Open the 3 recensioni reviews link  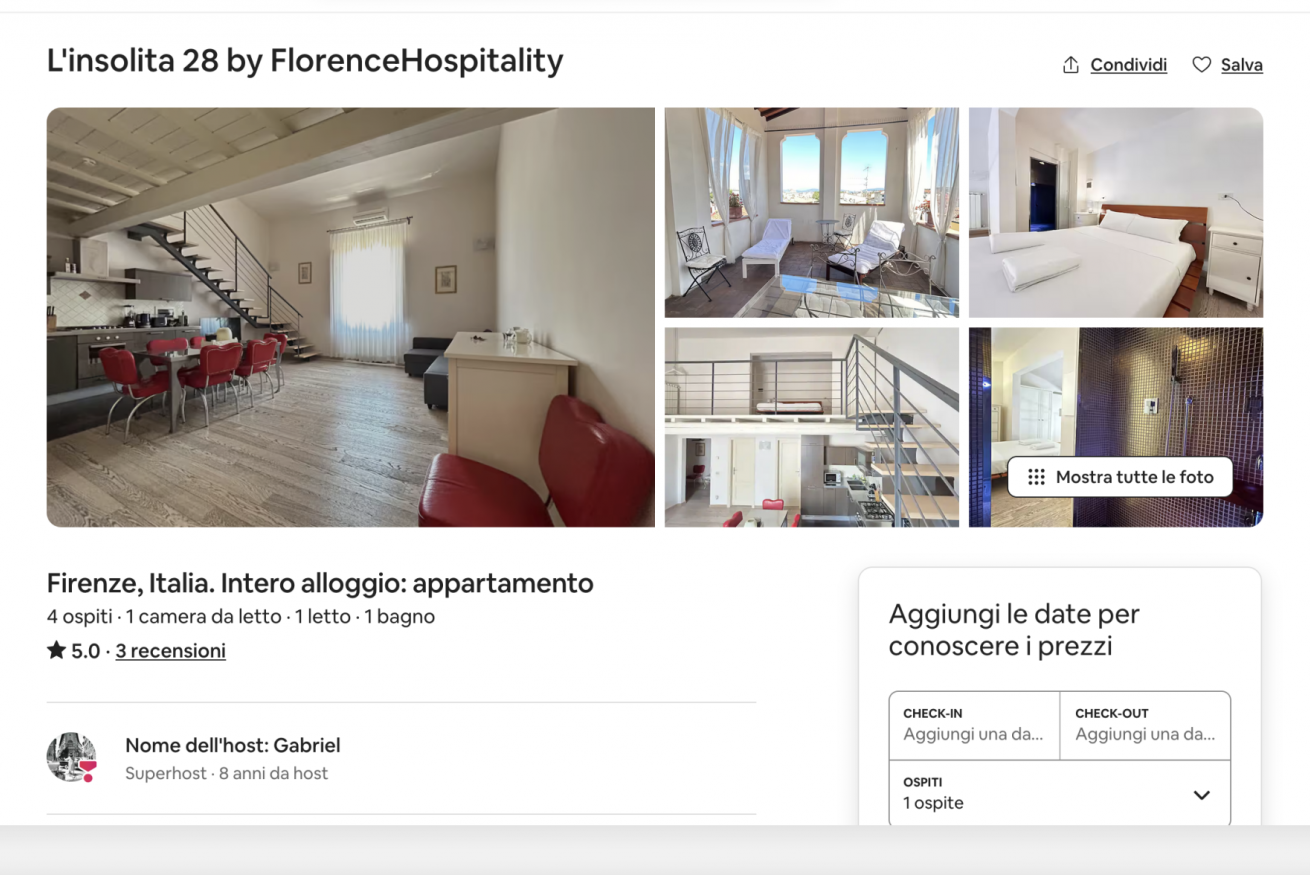171,651
